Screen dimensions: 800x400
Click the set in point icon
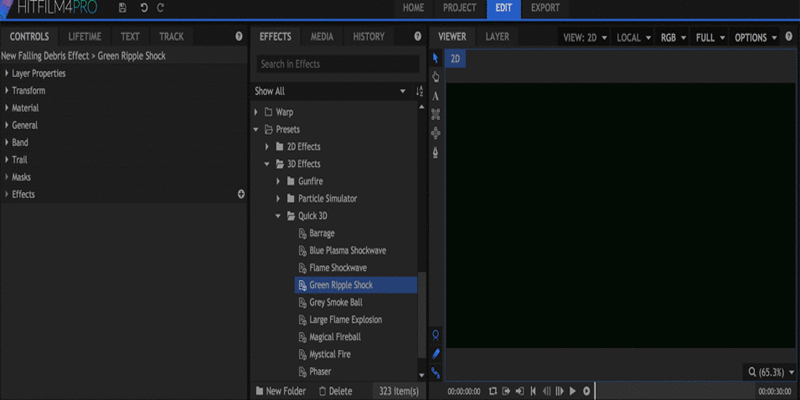click(x=506, y=391)
